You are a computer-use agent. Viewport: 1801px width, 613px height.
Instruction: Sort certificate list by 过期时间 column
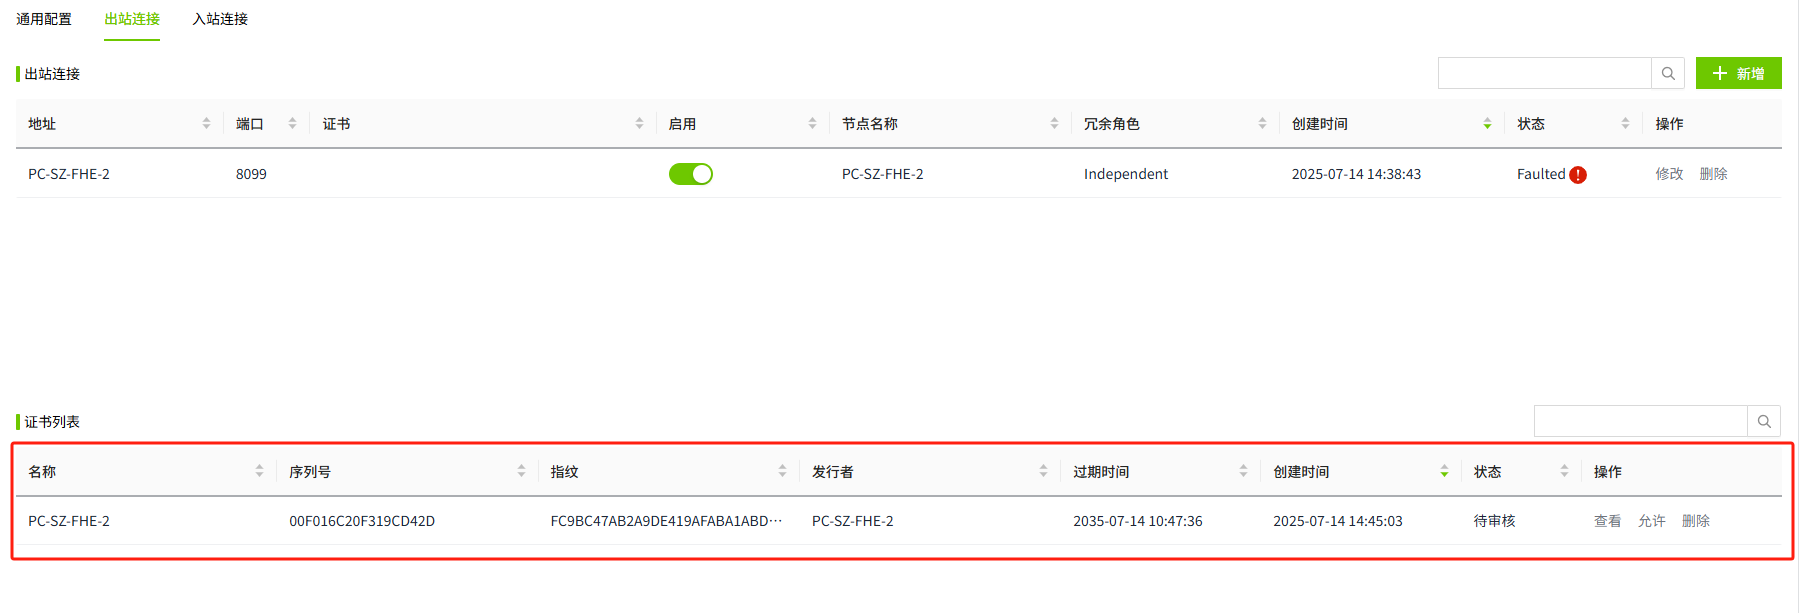coord(1243,471)
